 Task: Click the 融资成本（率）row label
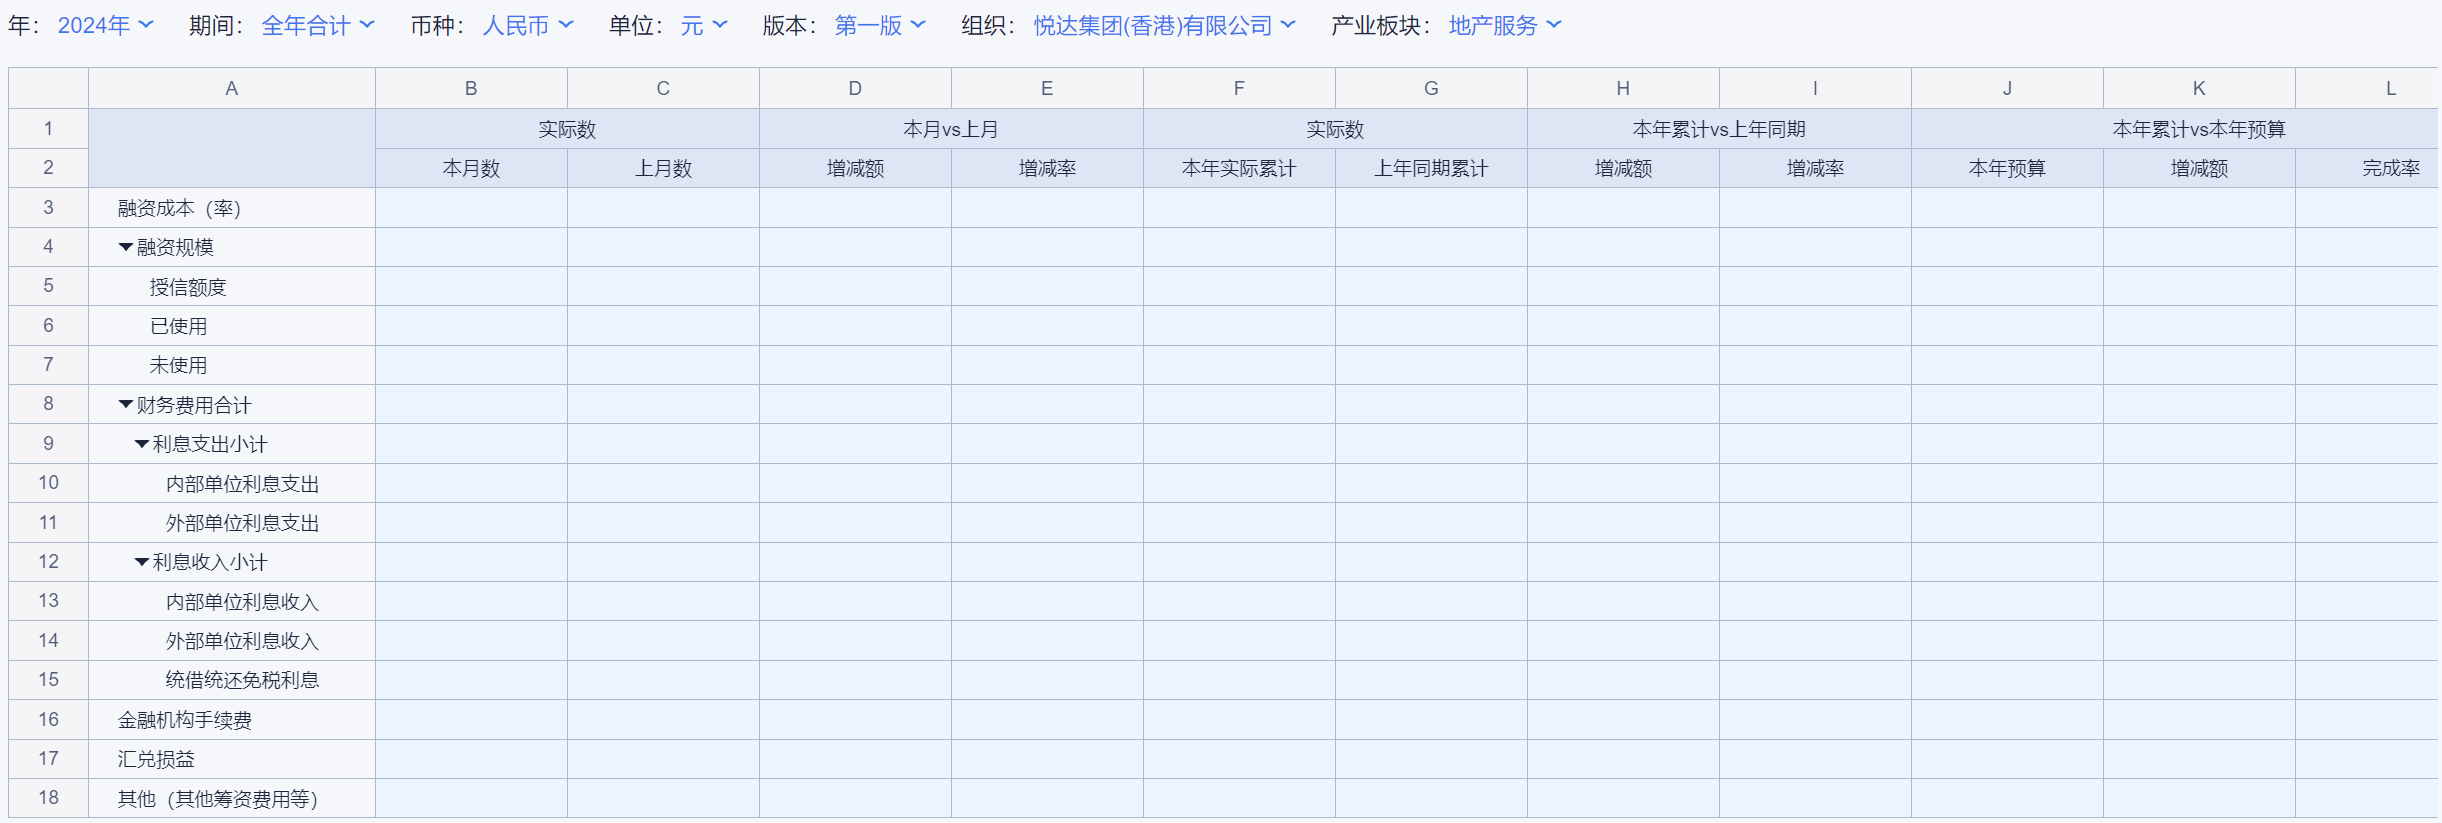pyautogui.click(x=179, y=208)
